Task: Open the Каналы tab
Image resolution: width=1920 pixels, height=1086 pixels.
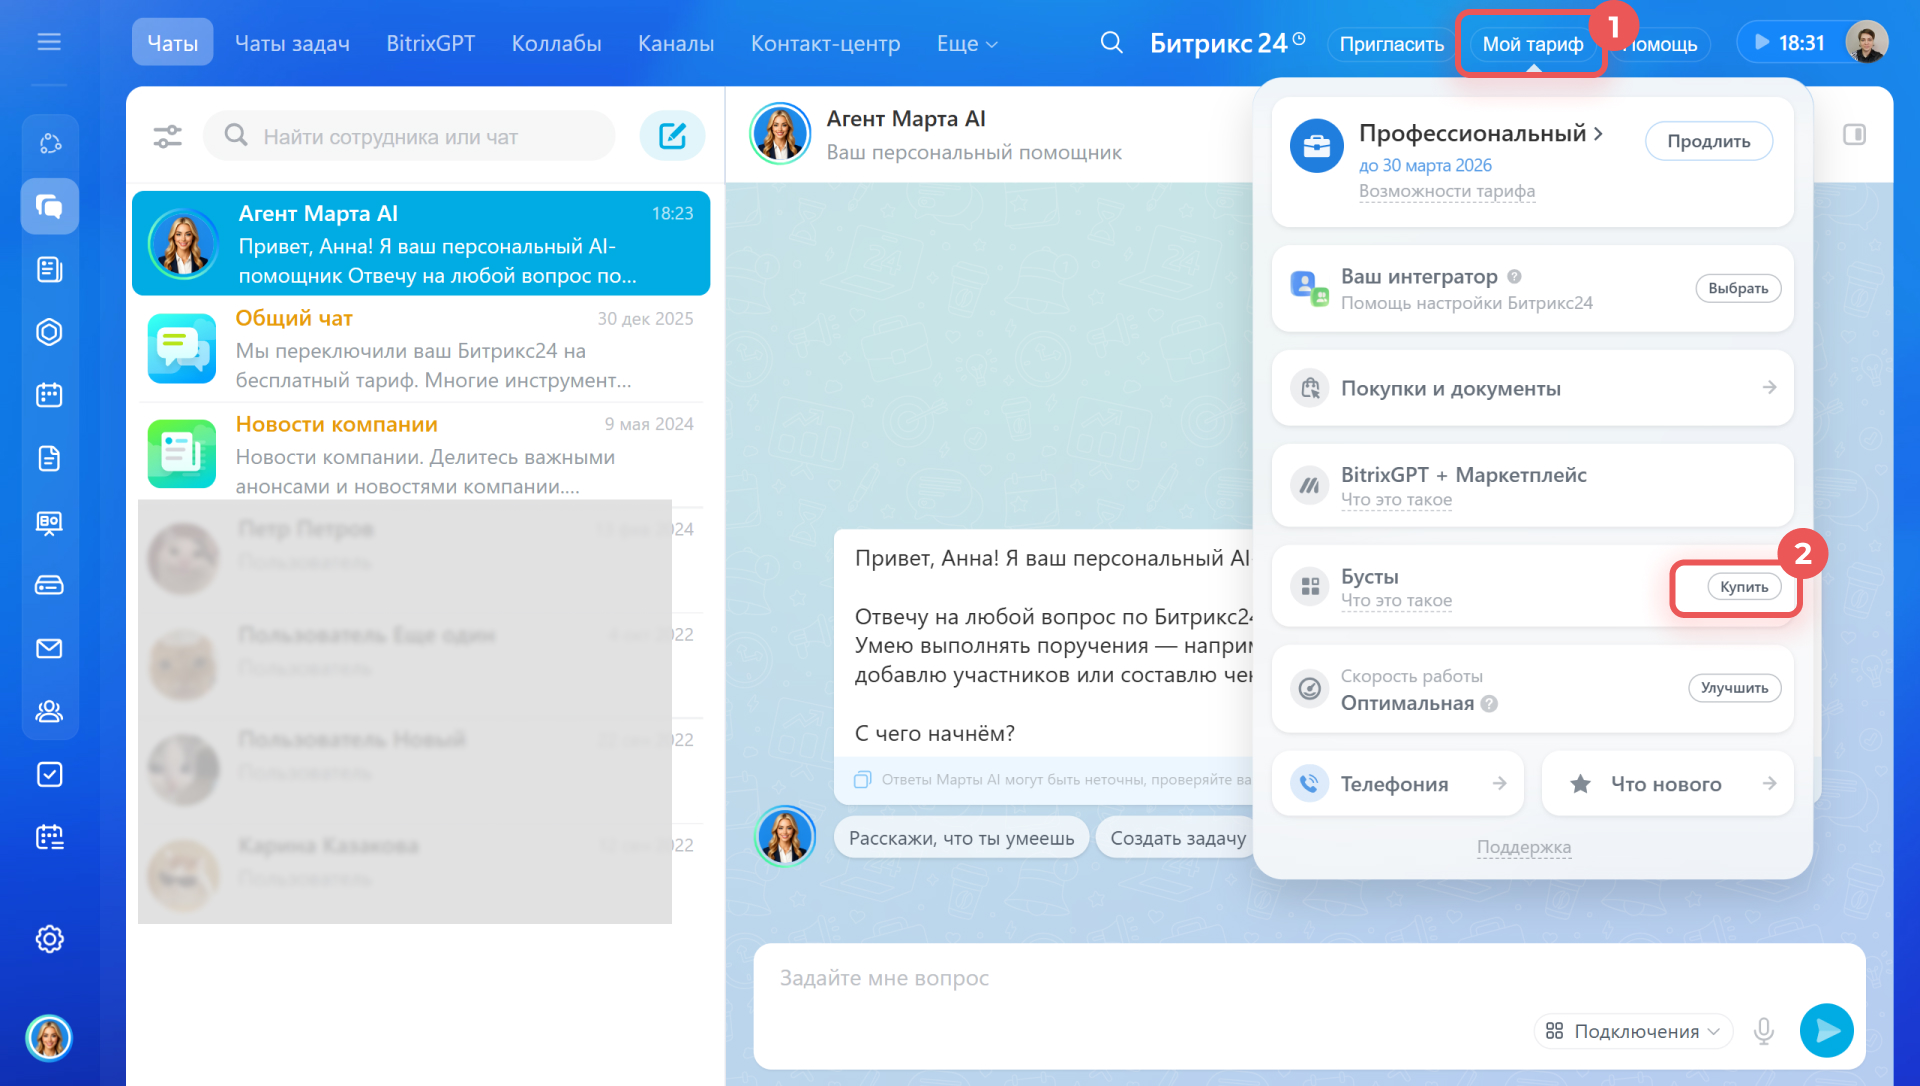Action: pos(676,44)
